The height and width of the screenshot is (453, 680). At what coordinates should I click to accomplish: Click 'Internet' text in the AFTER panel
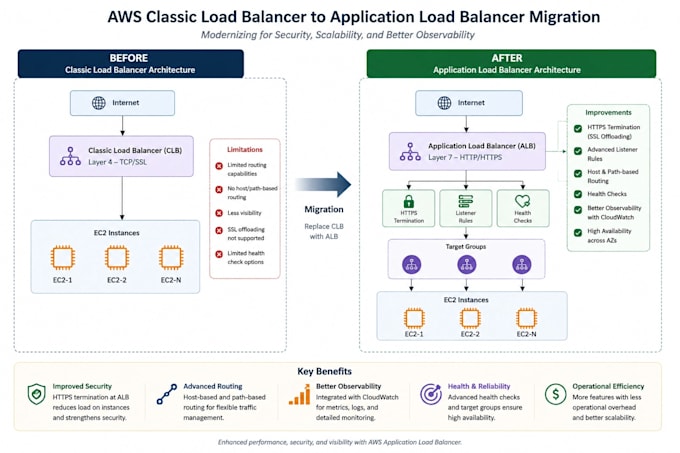471,103
